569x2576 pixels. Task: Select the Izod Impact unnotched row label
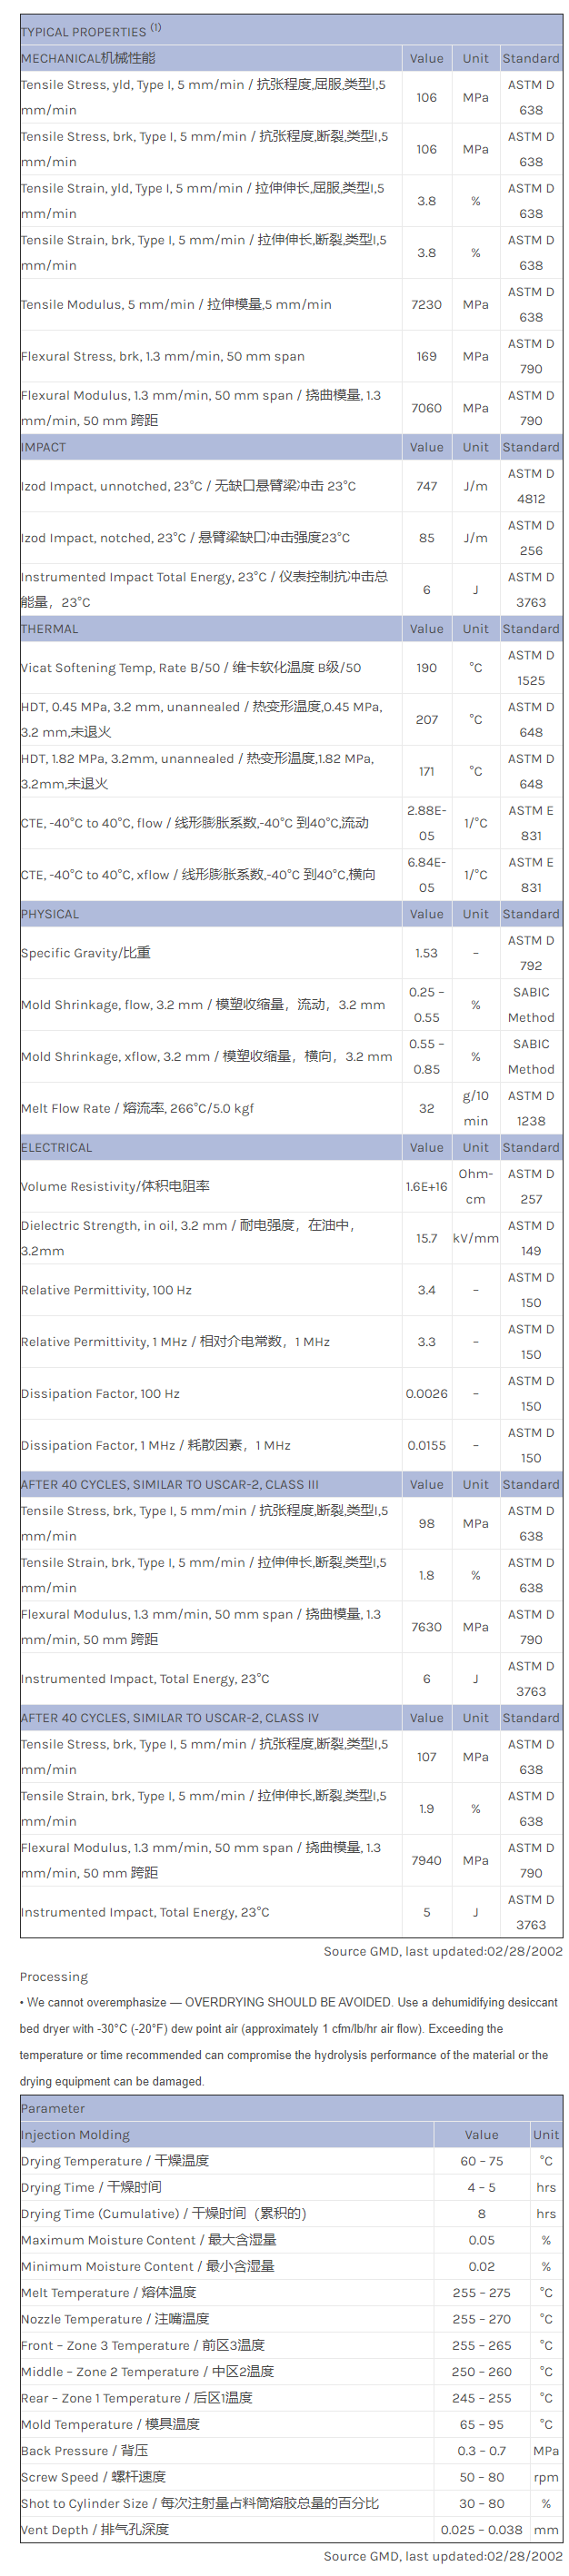coord(188,486)
